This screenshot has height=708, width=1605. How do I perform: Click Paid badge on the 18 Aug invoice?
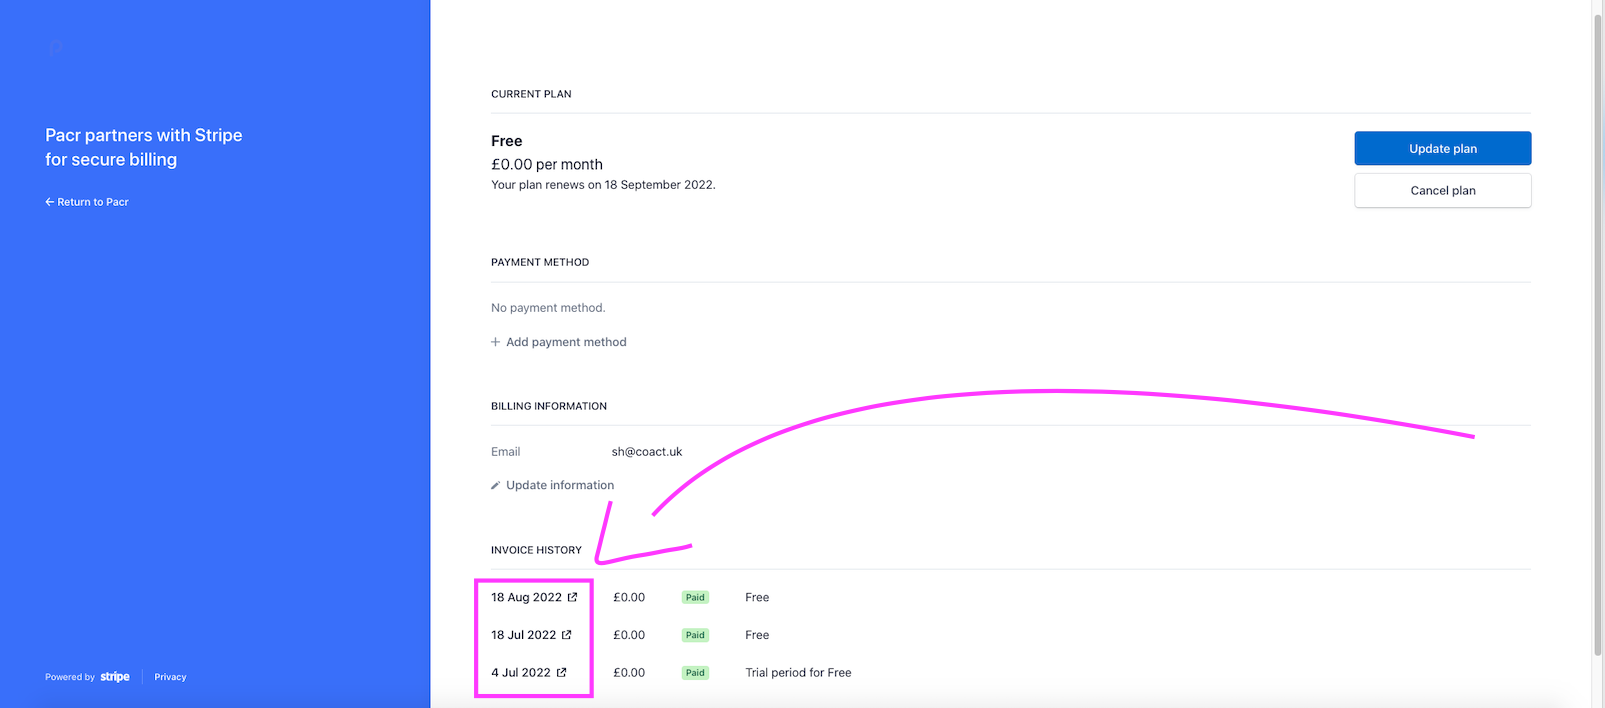point(695,597)
